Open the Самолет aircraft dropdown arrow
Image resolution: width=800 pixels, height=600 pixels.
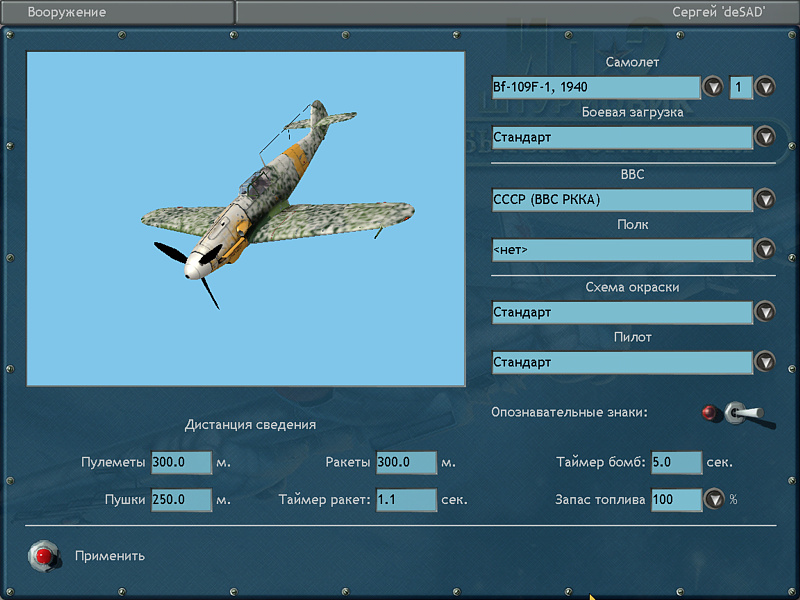pos(713,87)
